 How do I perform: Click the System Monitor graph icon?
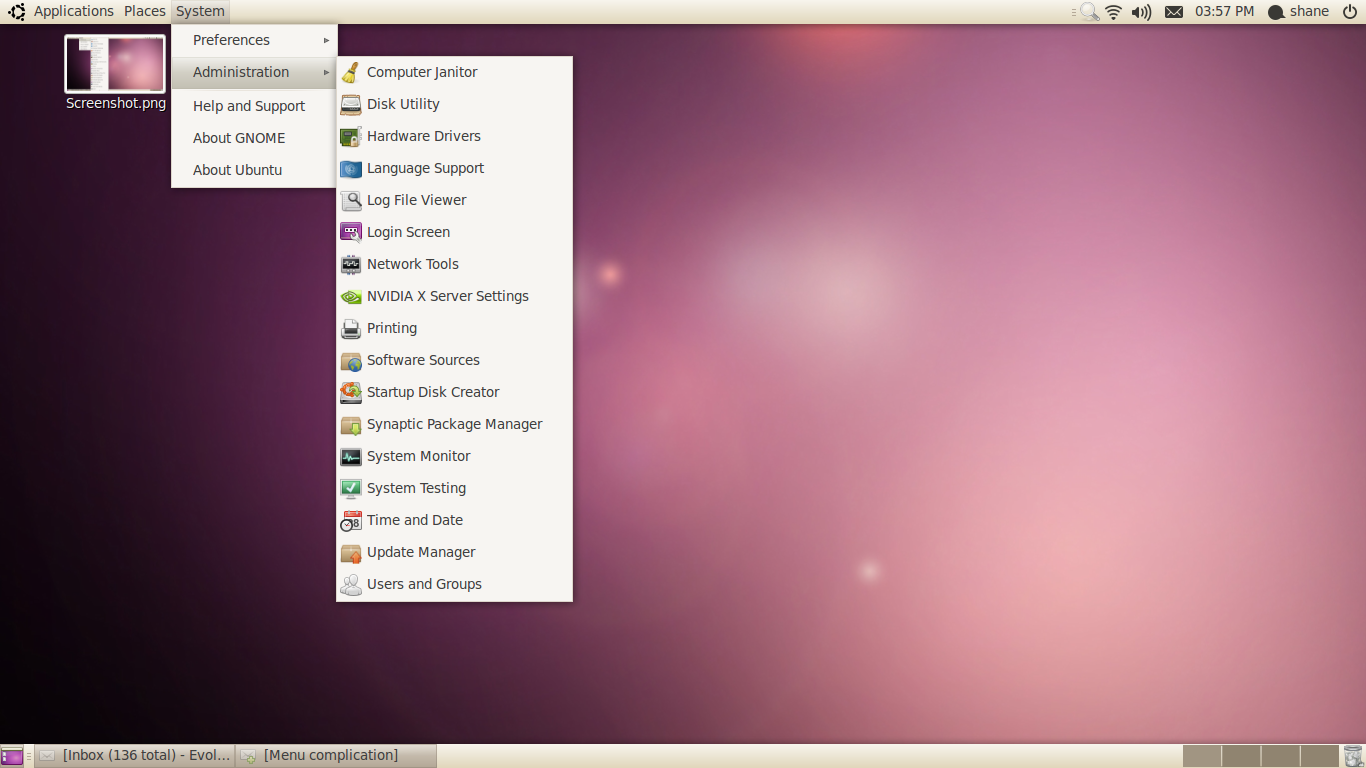click(x=351, y=456)
